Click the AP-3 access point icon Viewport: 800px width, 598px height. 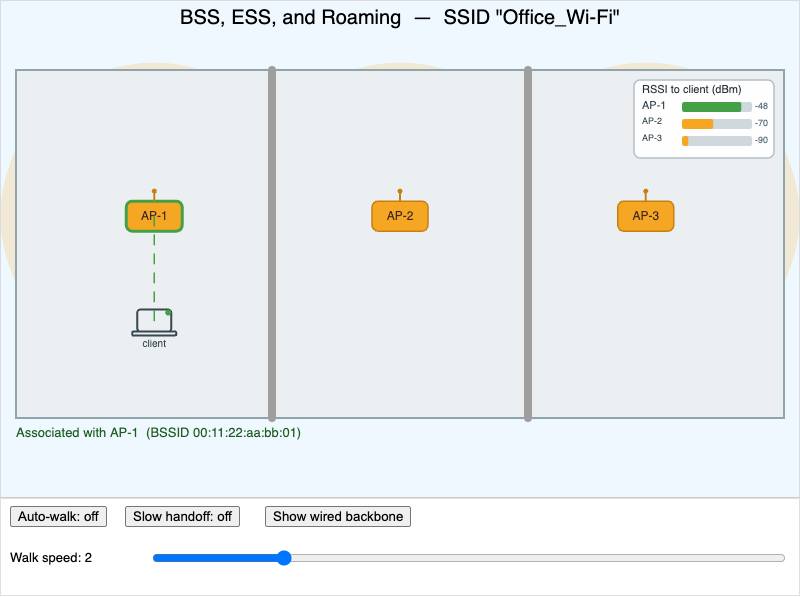point(645,216)
